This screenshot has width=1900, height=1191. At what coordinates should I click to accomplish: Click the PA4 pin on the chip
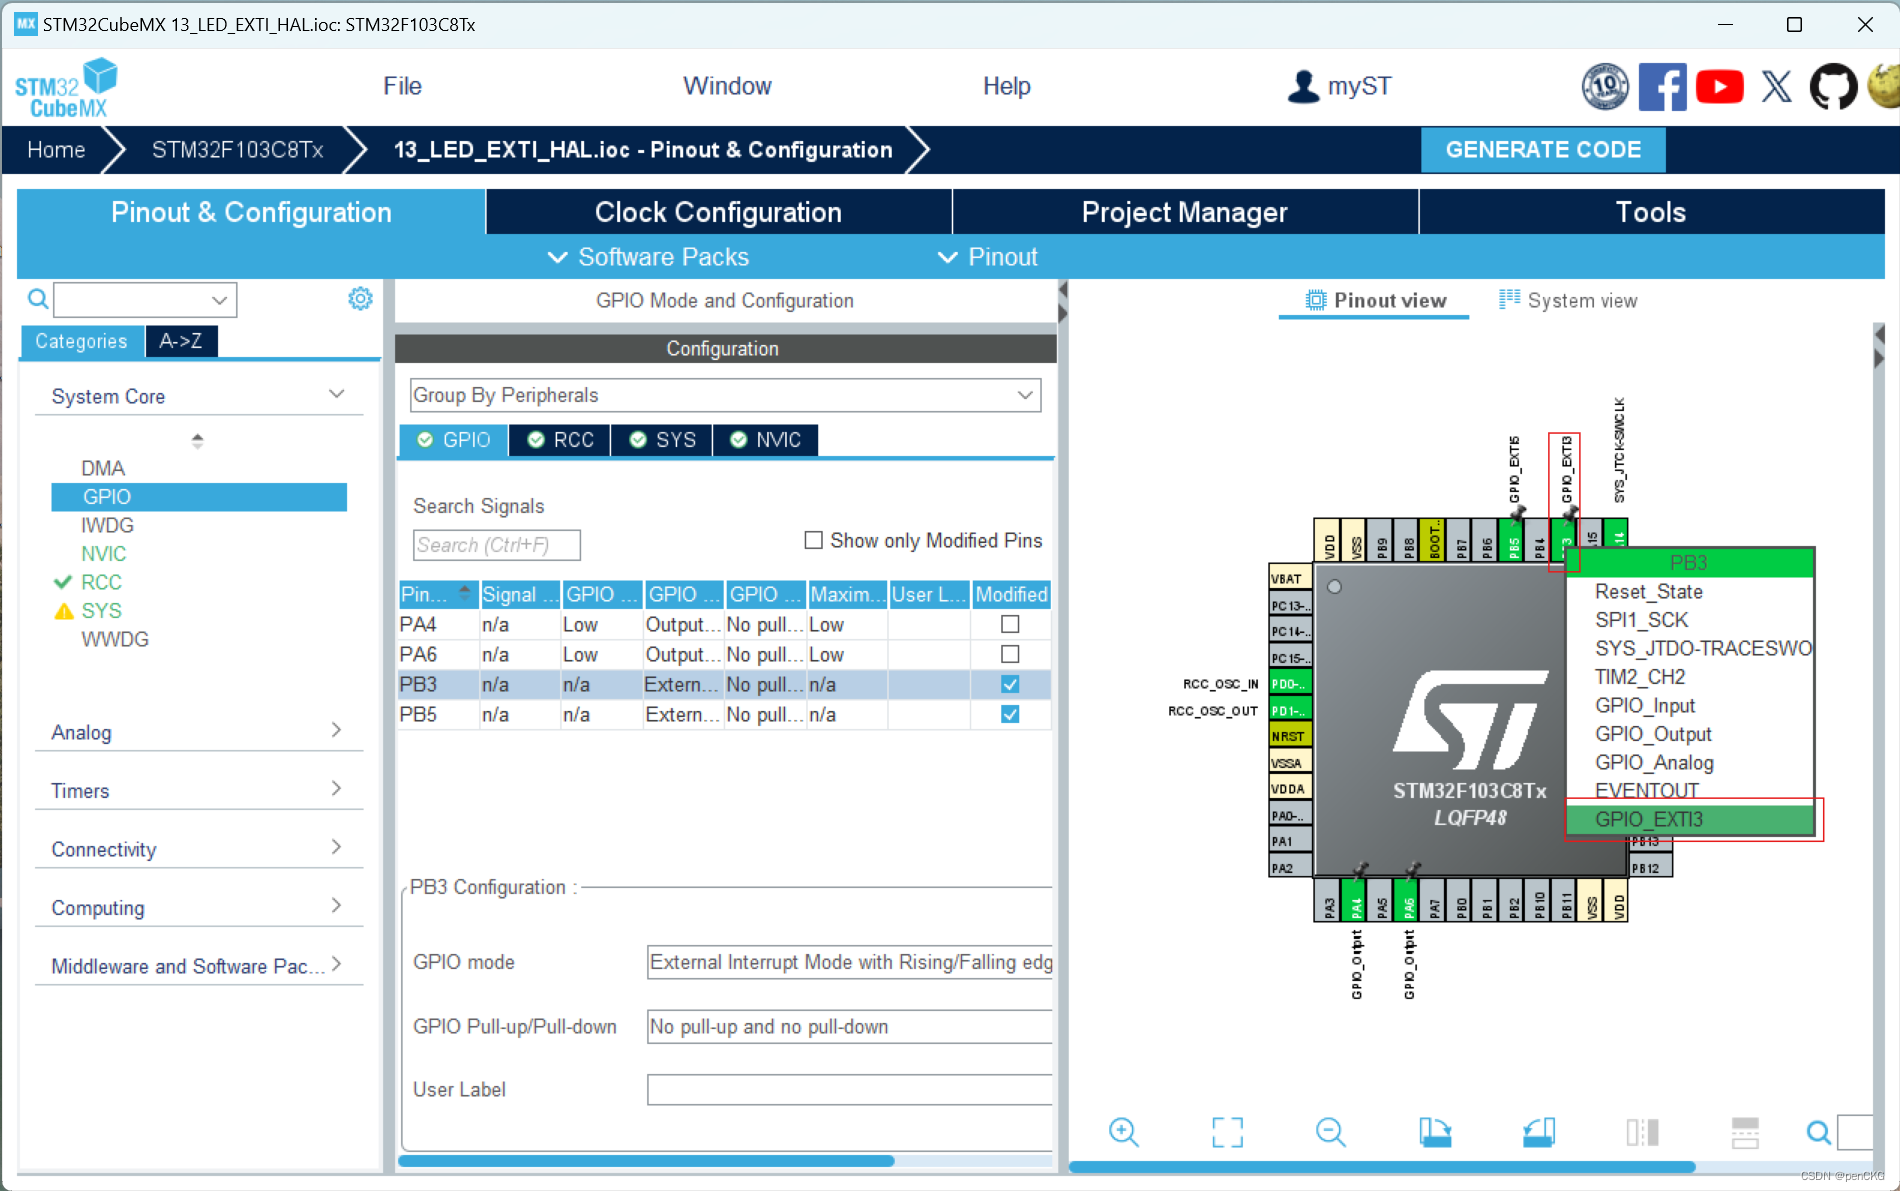click(x=1357, y=901)
